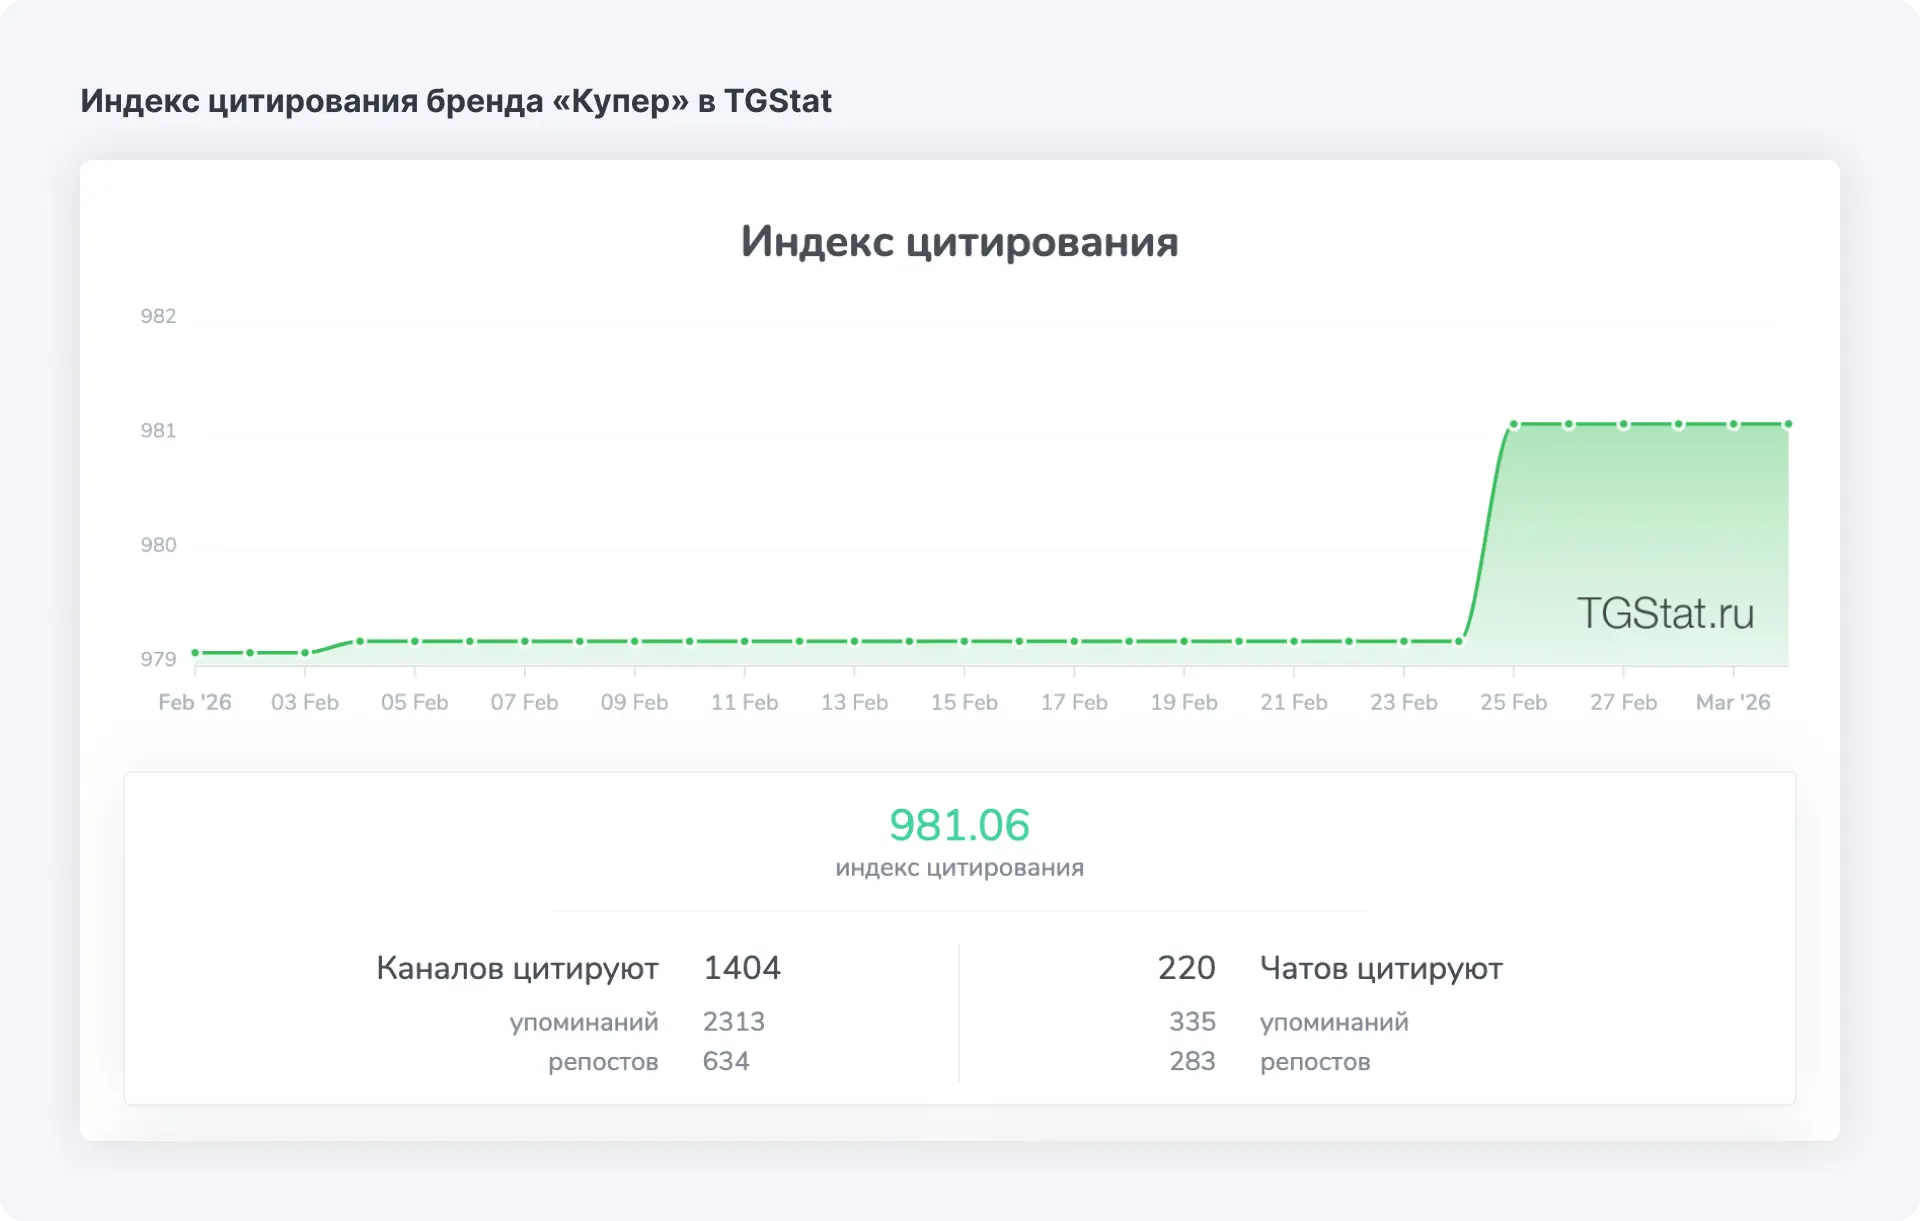1920x1221 pixels.
Task: Click the 'Каналов цитируют' label
Action: click(517, 968)
